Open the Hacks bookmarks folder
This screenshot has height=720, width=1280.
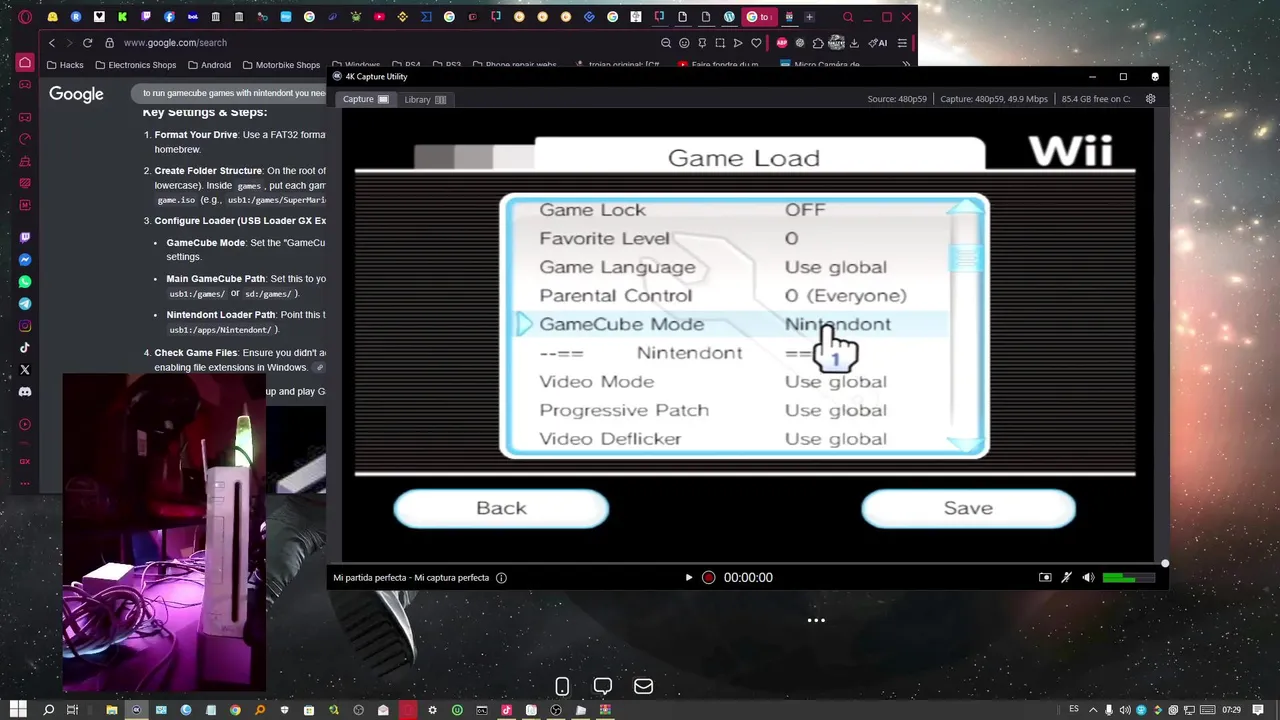[x=65, y=65]
